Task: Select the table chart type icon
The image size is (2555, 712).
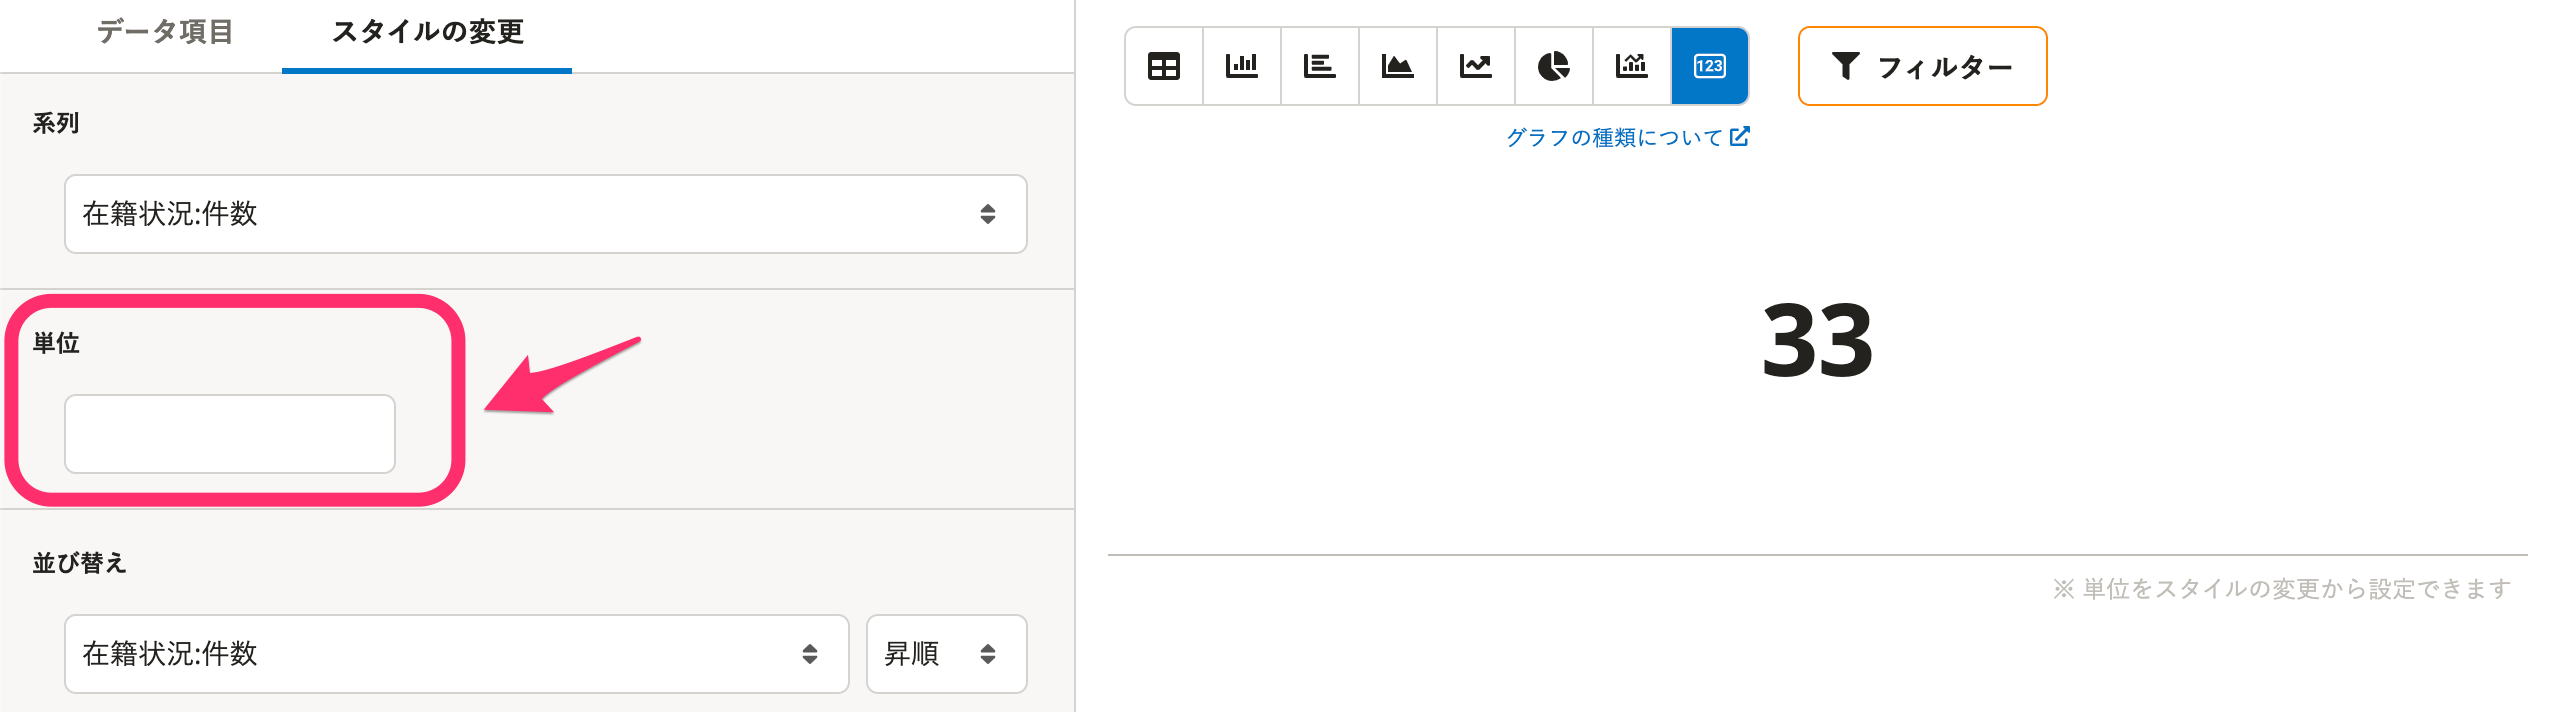Action: pos(1164,66)
